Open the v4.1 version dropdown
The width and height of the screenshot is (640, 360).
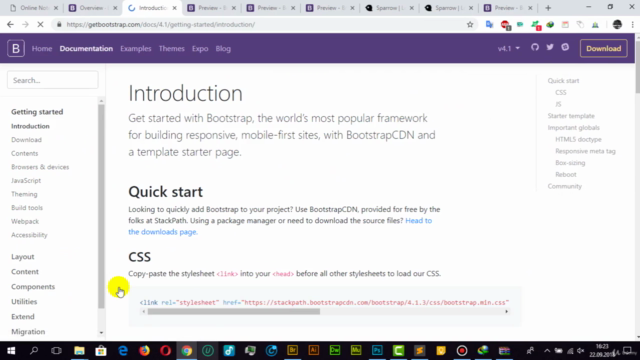coord(509,48)
